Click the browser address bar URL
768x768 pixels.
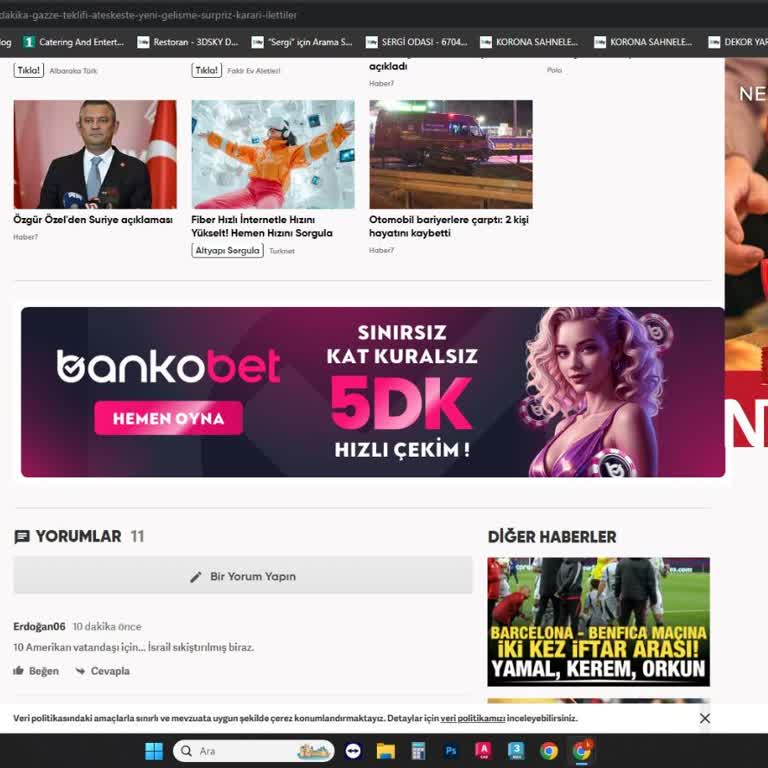click(148, 15)
